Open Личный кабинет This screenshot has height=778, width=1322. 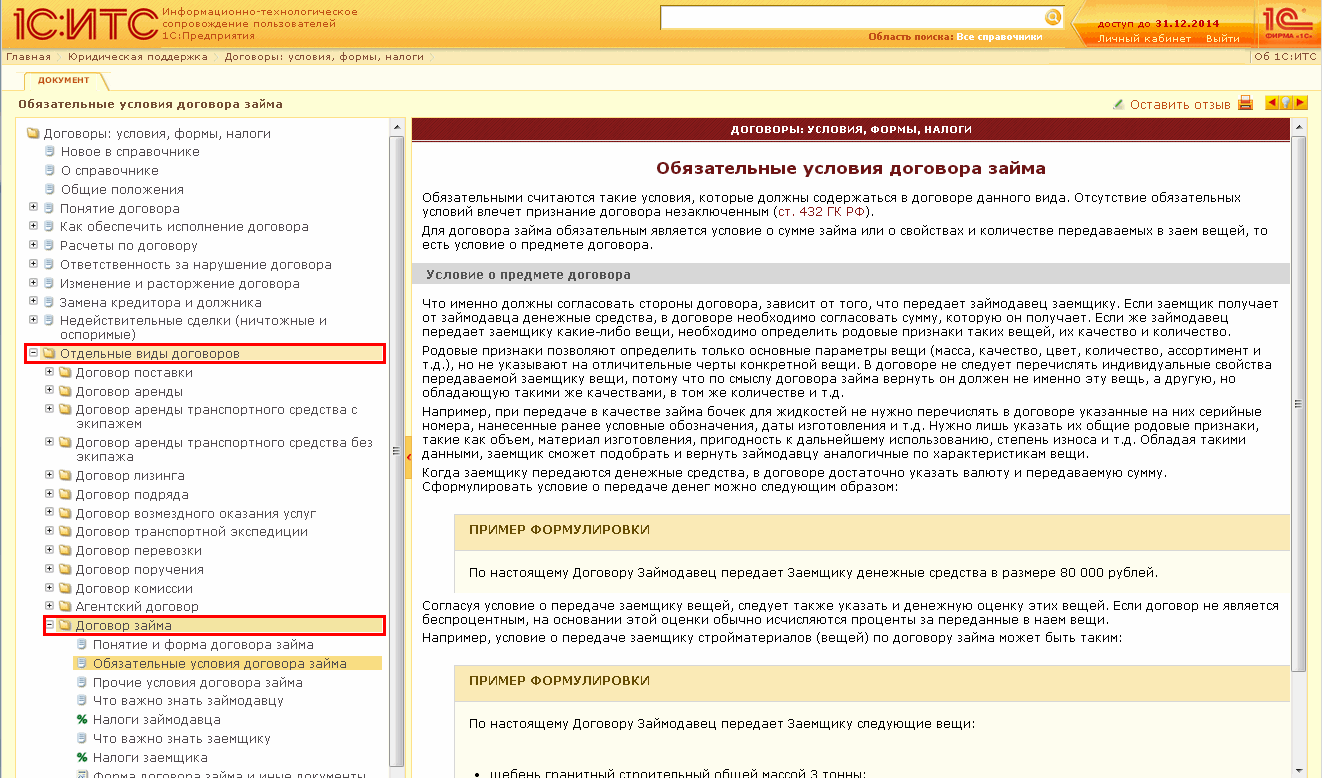[x=1144, y=38]
